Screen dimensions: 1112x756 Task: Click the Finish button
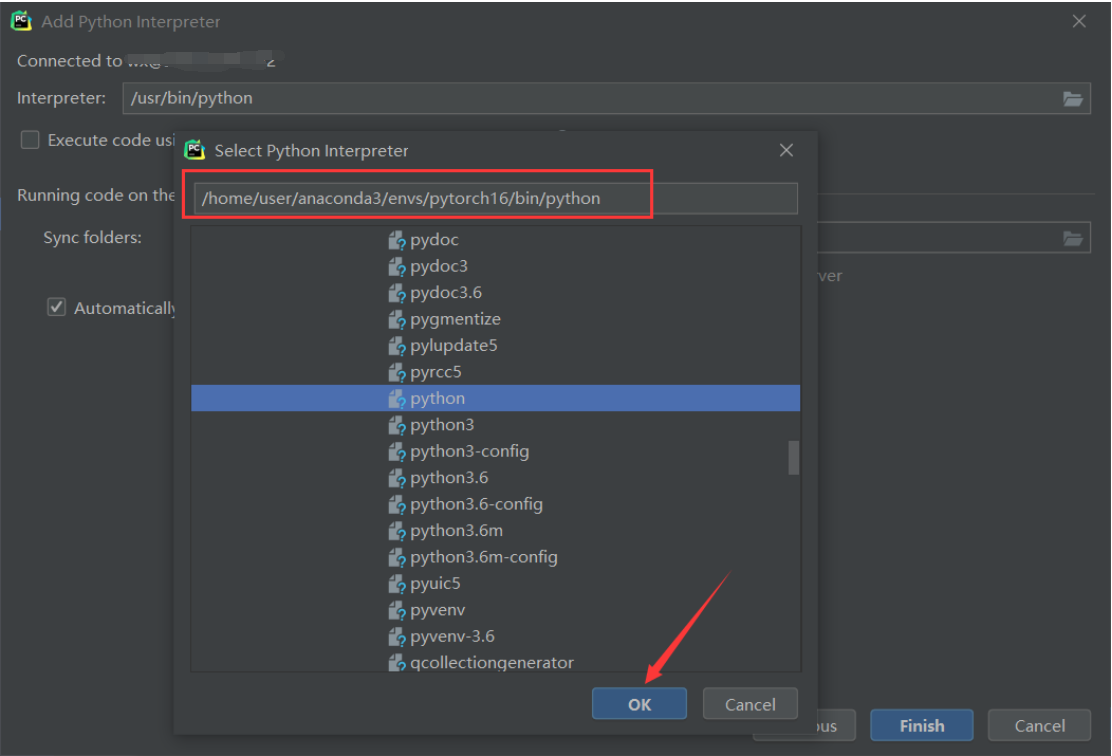[921, 726]
